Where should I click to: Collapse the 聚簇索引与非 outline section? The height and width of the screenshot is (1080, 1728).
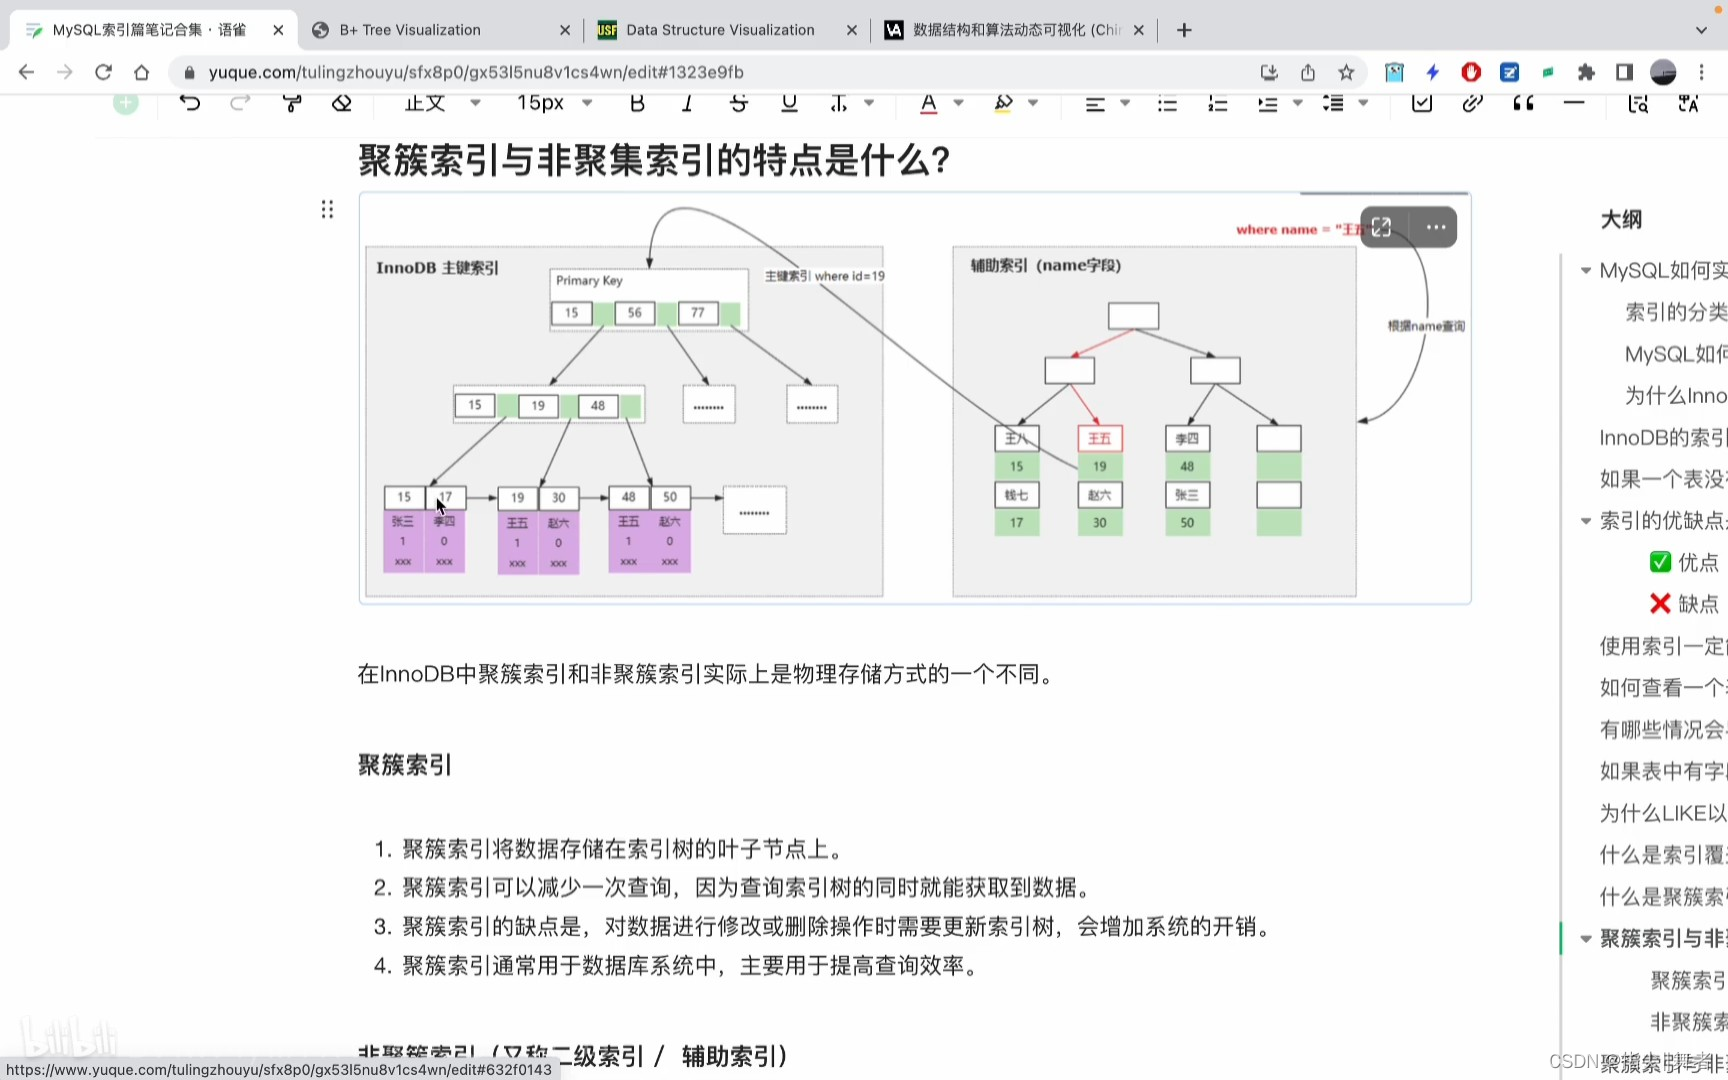[x=1586, y=938]
